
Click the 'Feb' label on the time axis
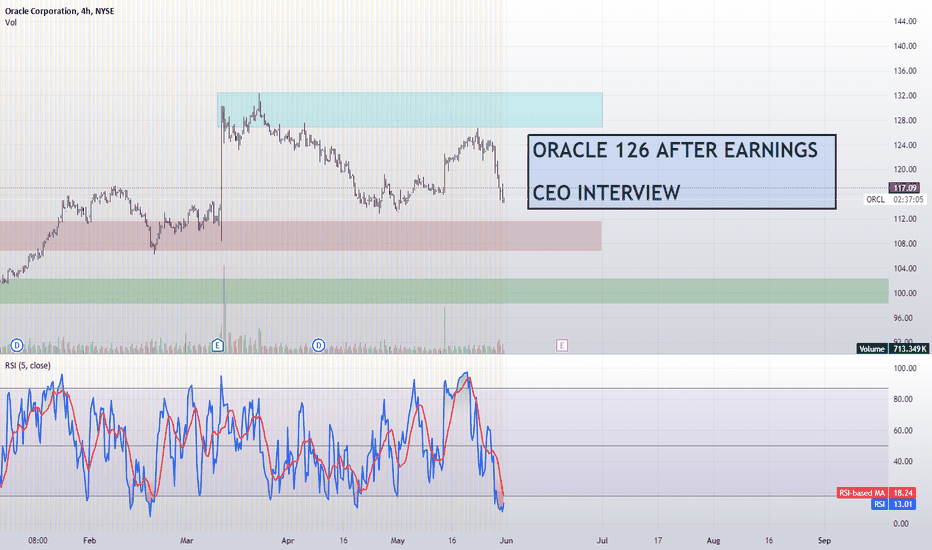(x=89, y=540)
